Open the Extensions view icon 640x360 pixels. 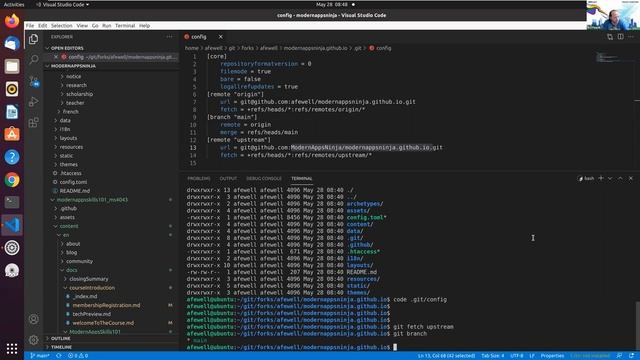click(x=33, y=122)
